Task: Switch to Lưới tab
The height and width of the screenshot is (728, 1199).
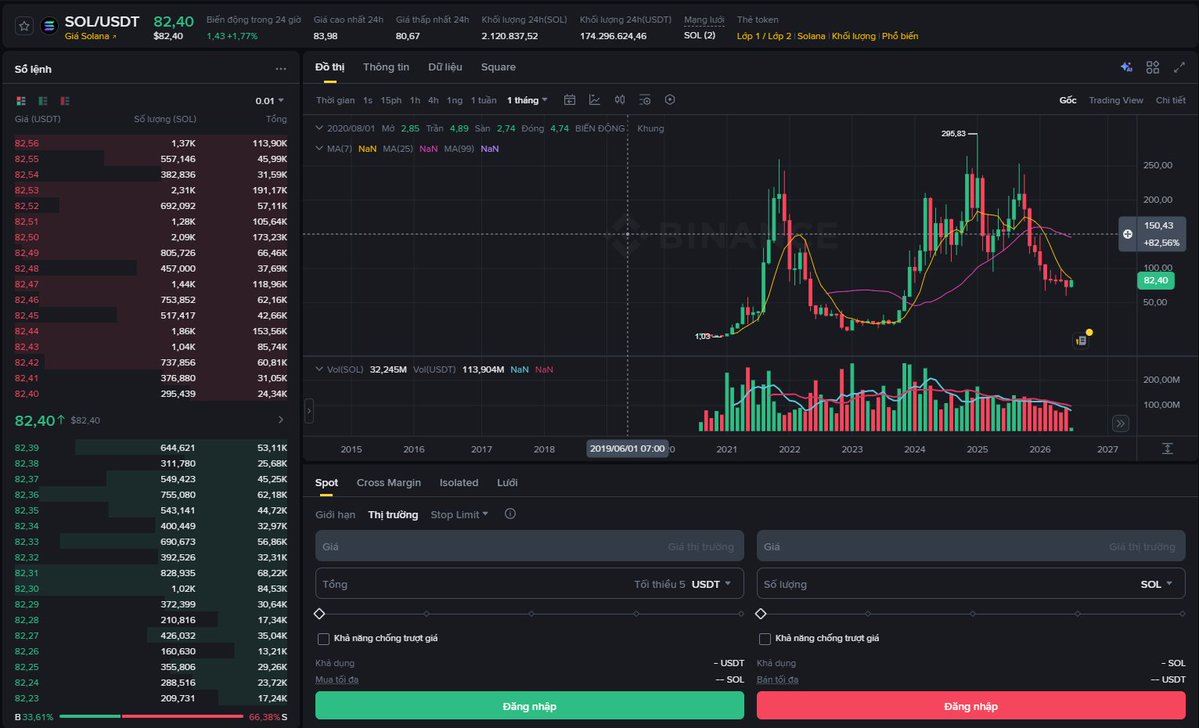Action: click(x=507, y=483)
